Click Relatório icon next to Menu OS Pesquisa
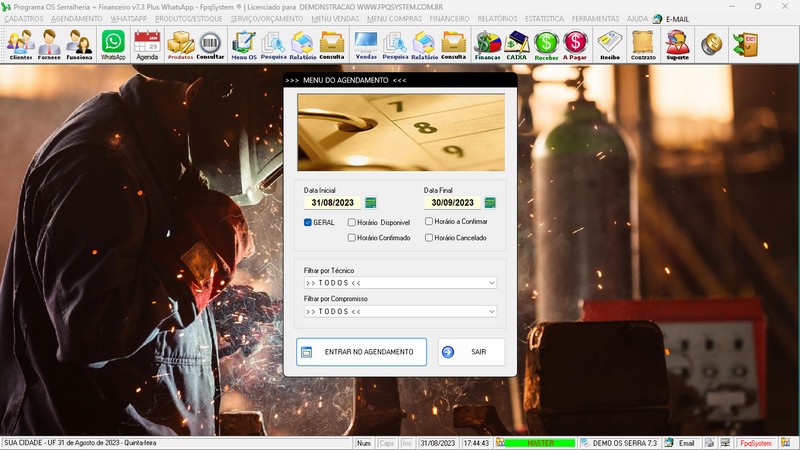The height and width of the screenshot is (450, 800). point(303,44)
